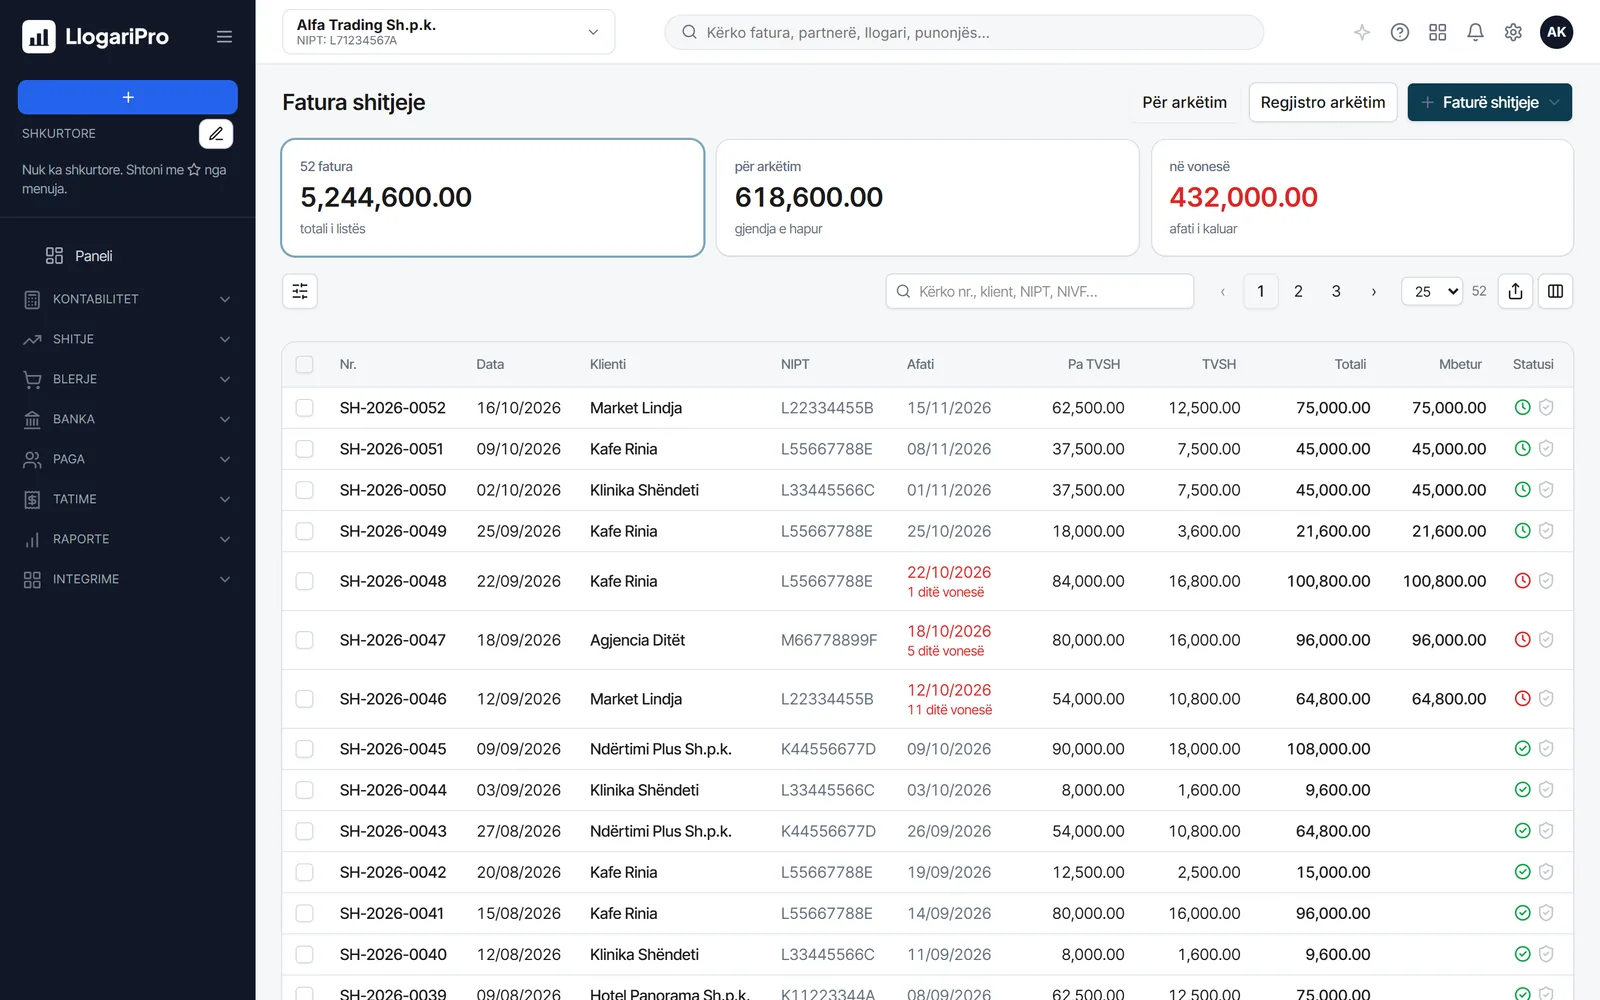1600x1000 pixels.
Task: Go to next page with the right chevron
Action: click(x=1374, y=291)
